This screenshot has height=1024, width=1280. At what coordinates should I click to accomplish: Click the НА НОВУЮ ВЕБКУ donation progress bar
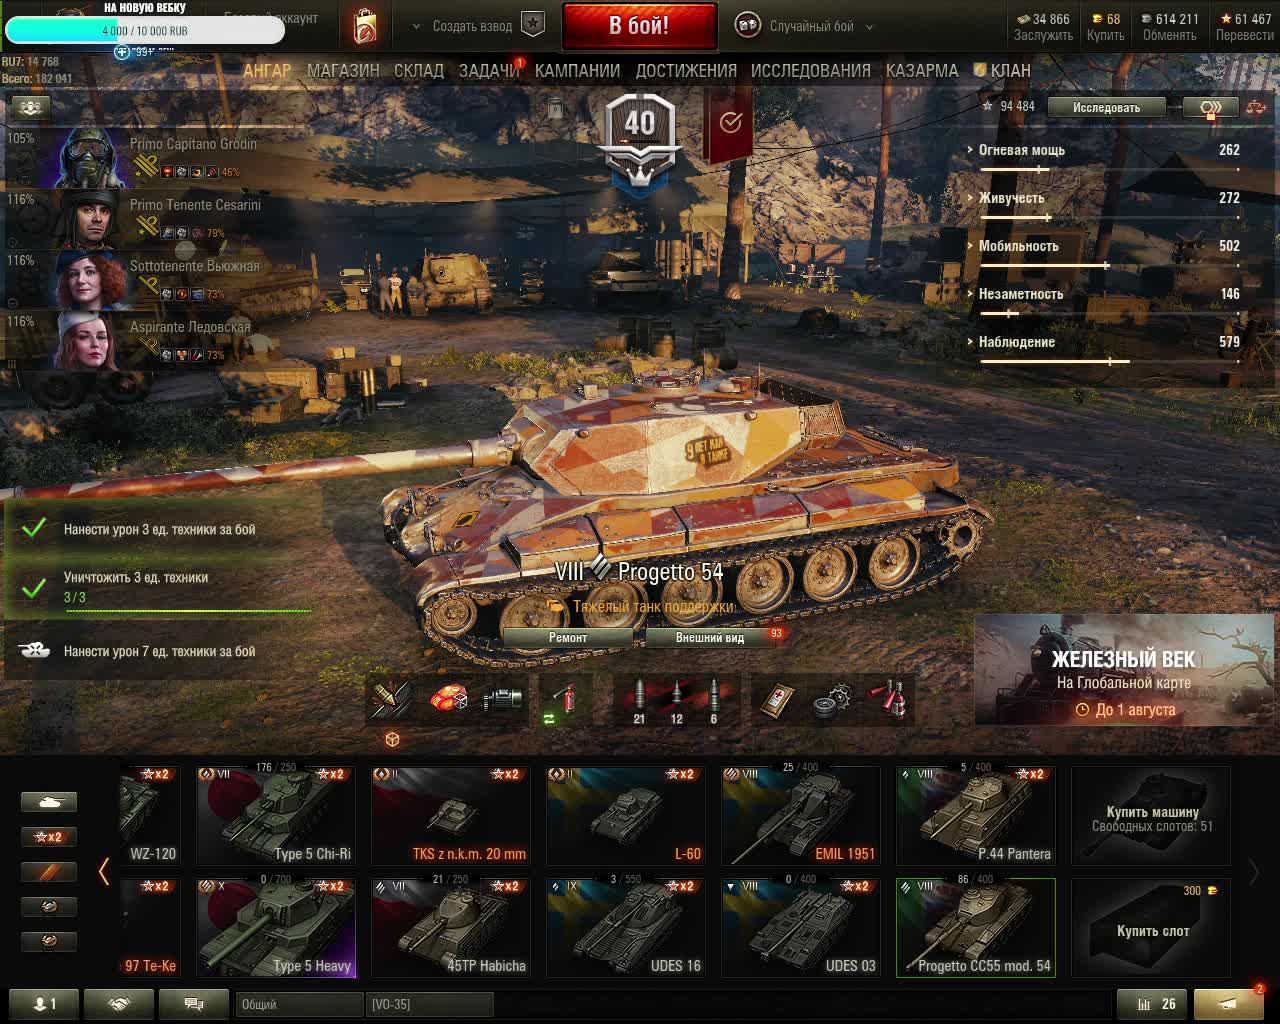pos(145,30)
